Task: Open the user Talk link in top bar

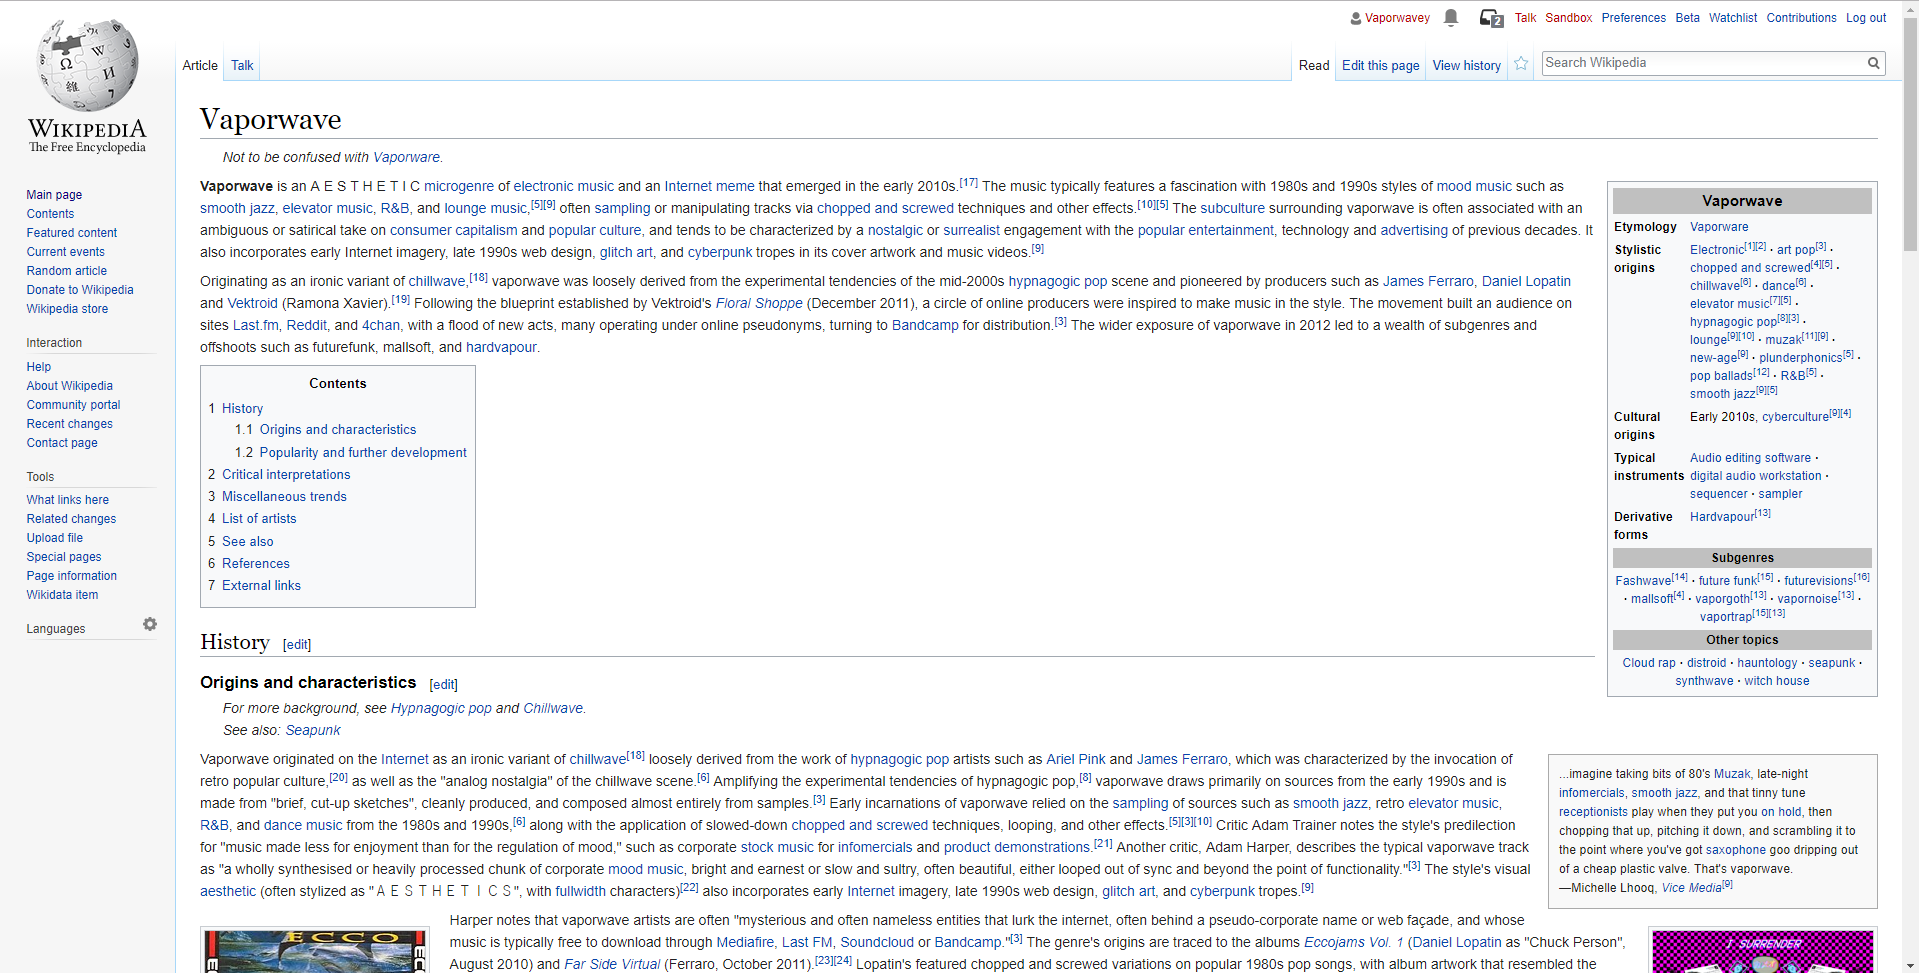Action: pyautogui.click(x=1525, y=18)
